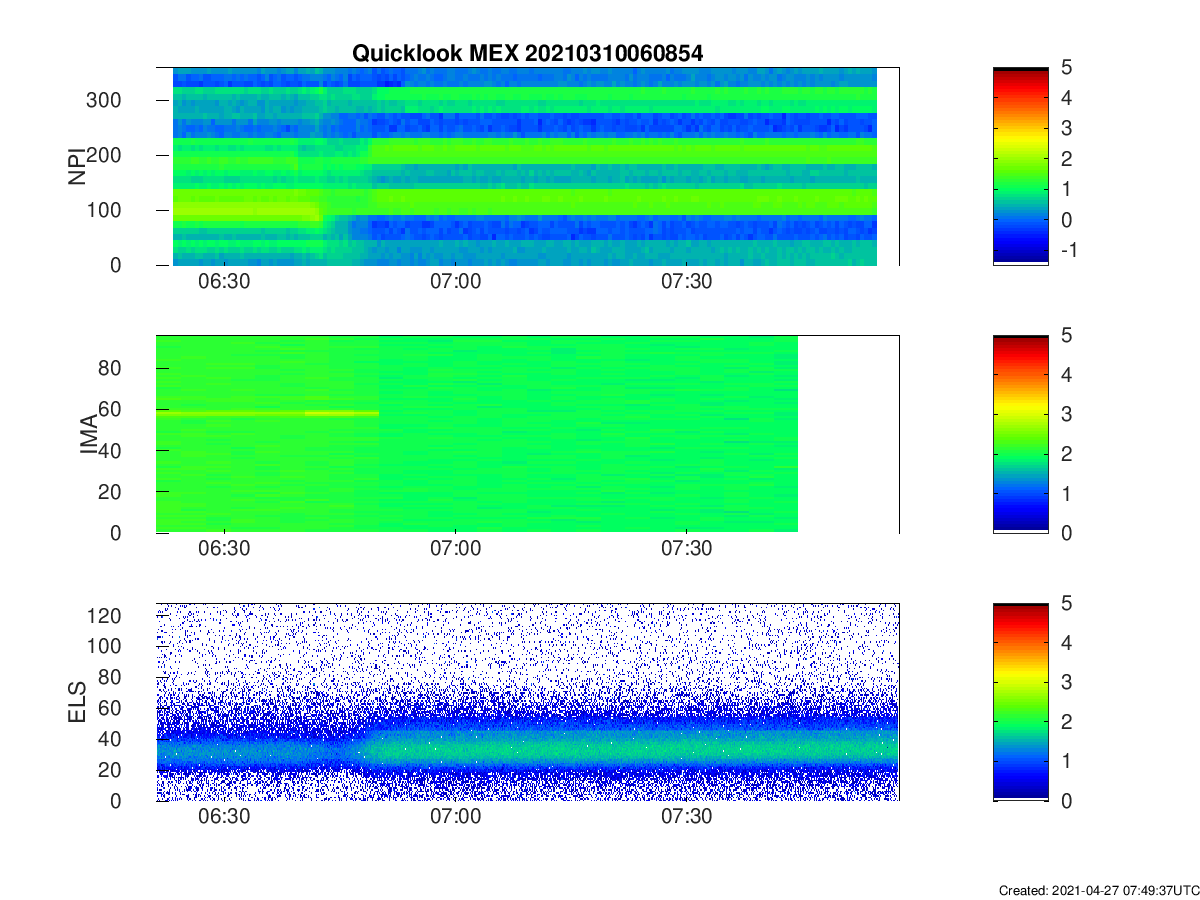
Task: Select the ELS spectrogram panel
Action: (x=527, y=702)
